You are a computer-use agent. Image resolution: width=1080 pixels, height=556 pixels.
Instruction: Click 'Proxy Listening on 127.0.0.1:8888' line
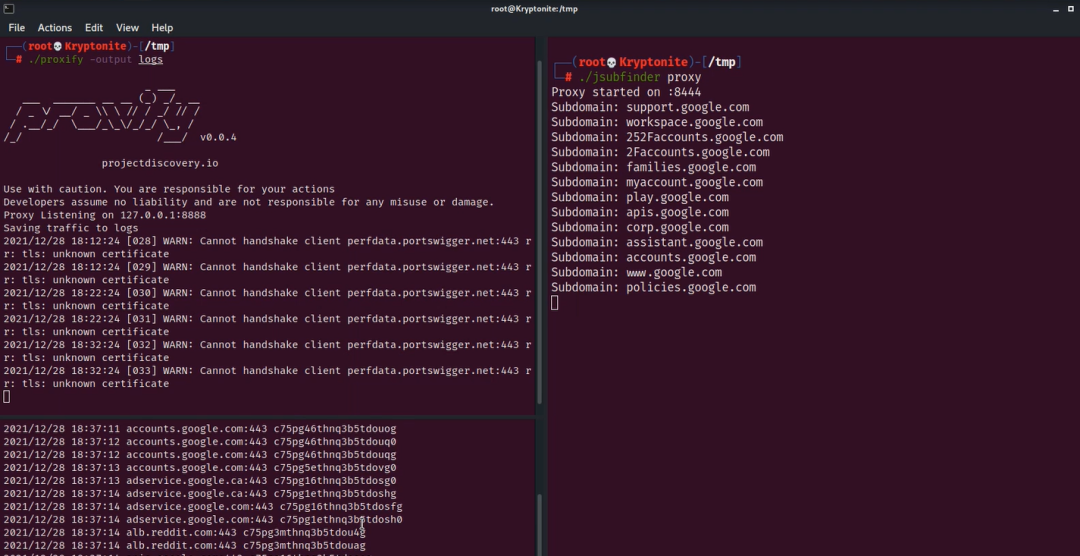pyautogui.click(x=105, y=215)
